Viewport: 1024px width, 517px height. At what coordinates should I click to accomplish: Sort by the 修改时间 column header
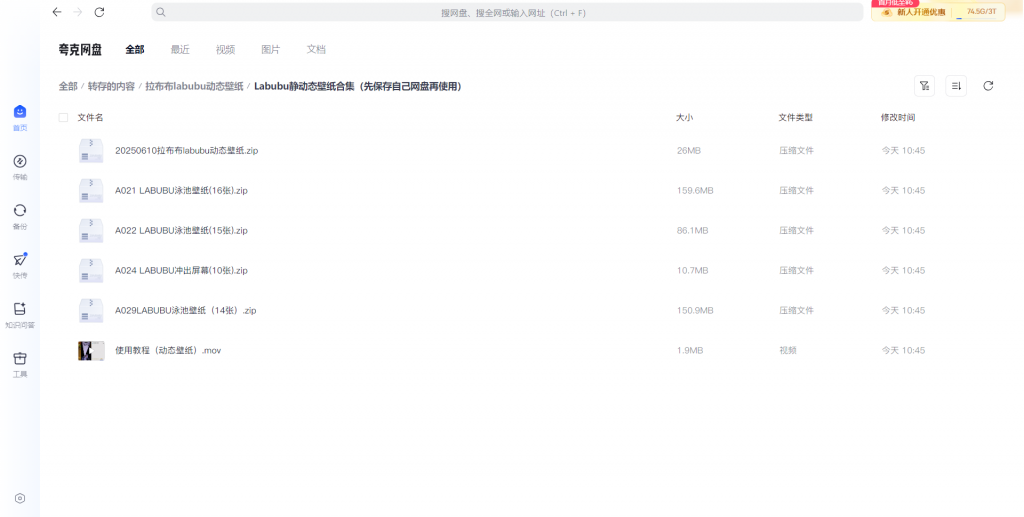coord(897,118)
